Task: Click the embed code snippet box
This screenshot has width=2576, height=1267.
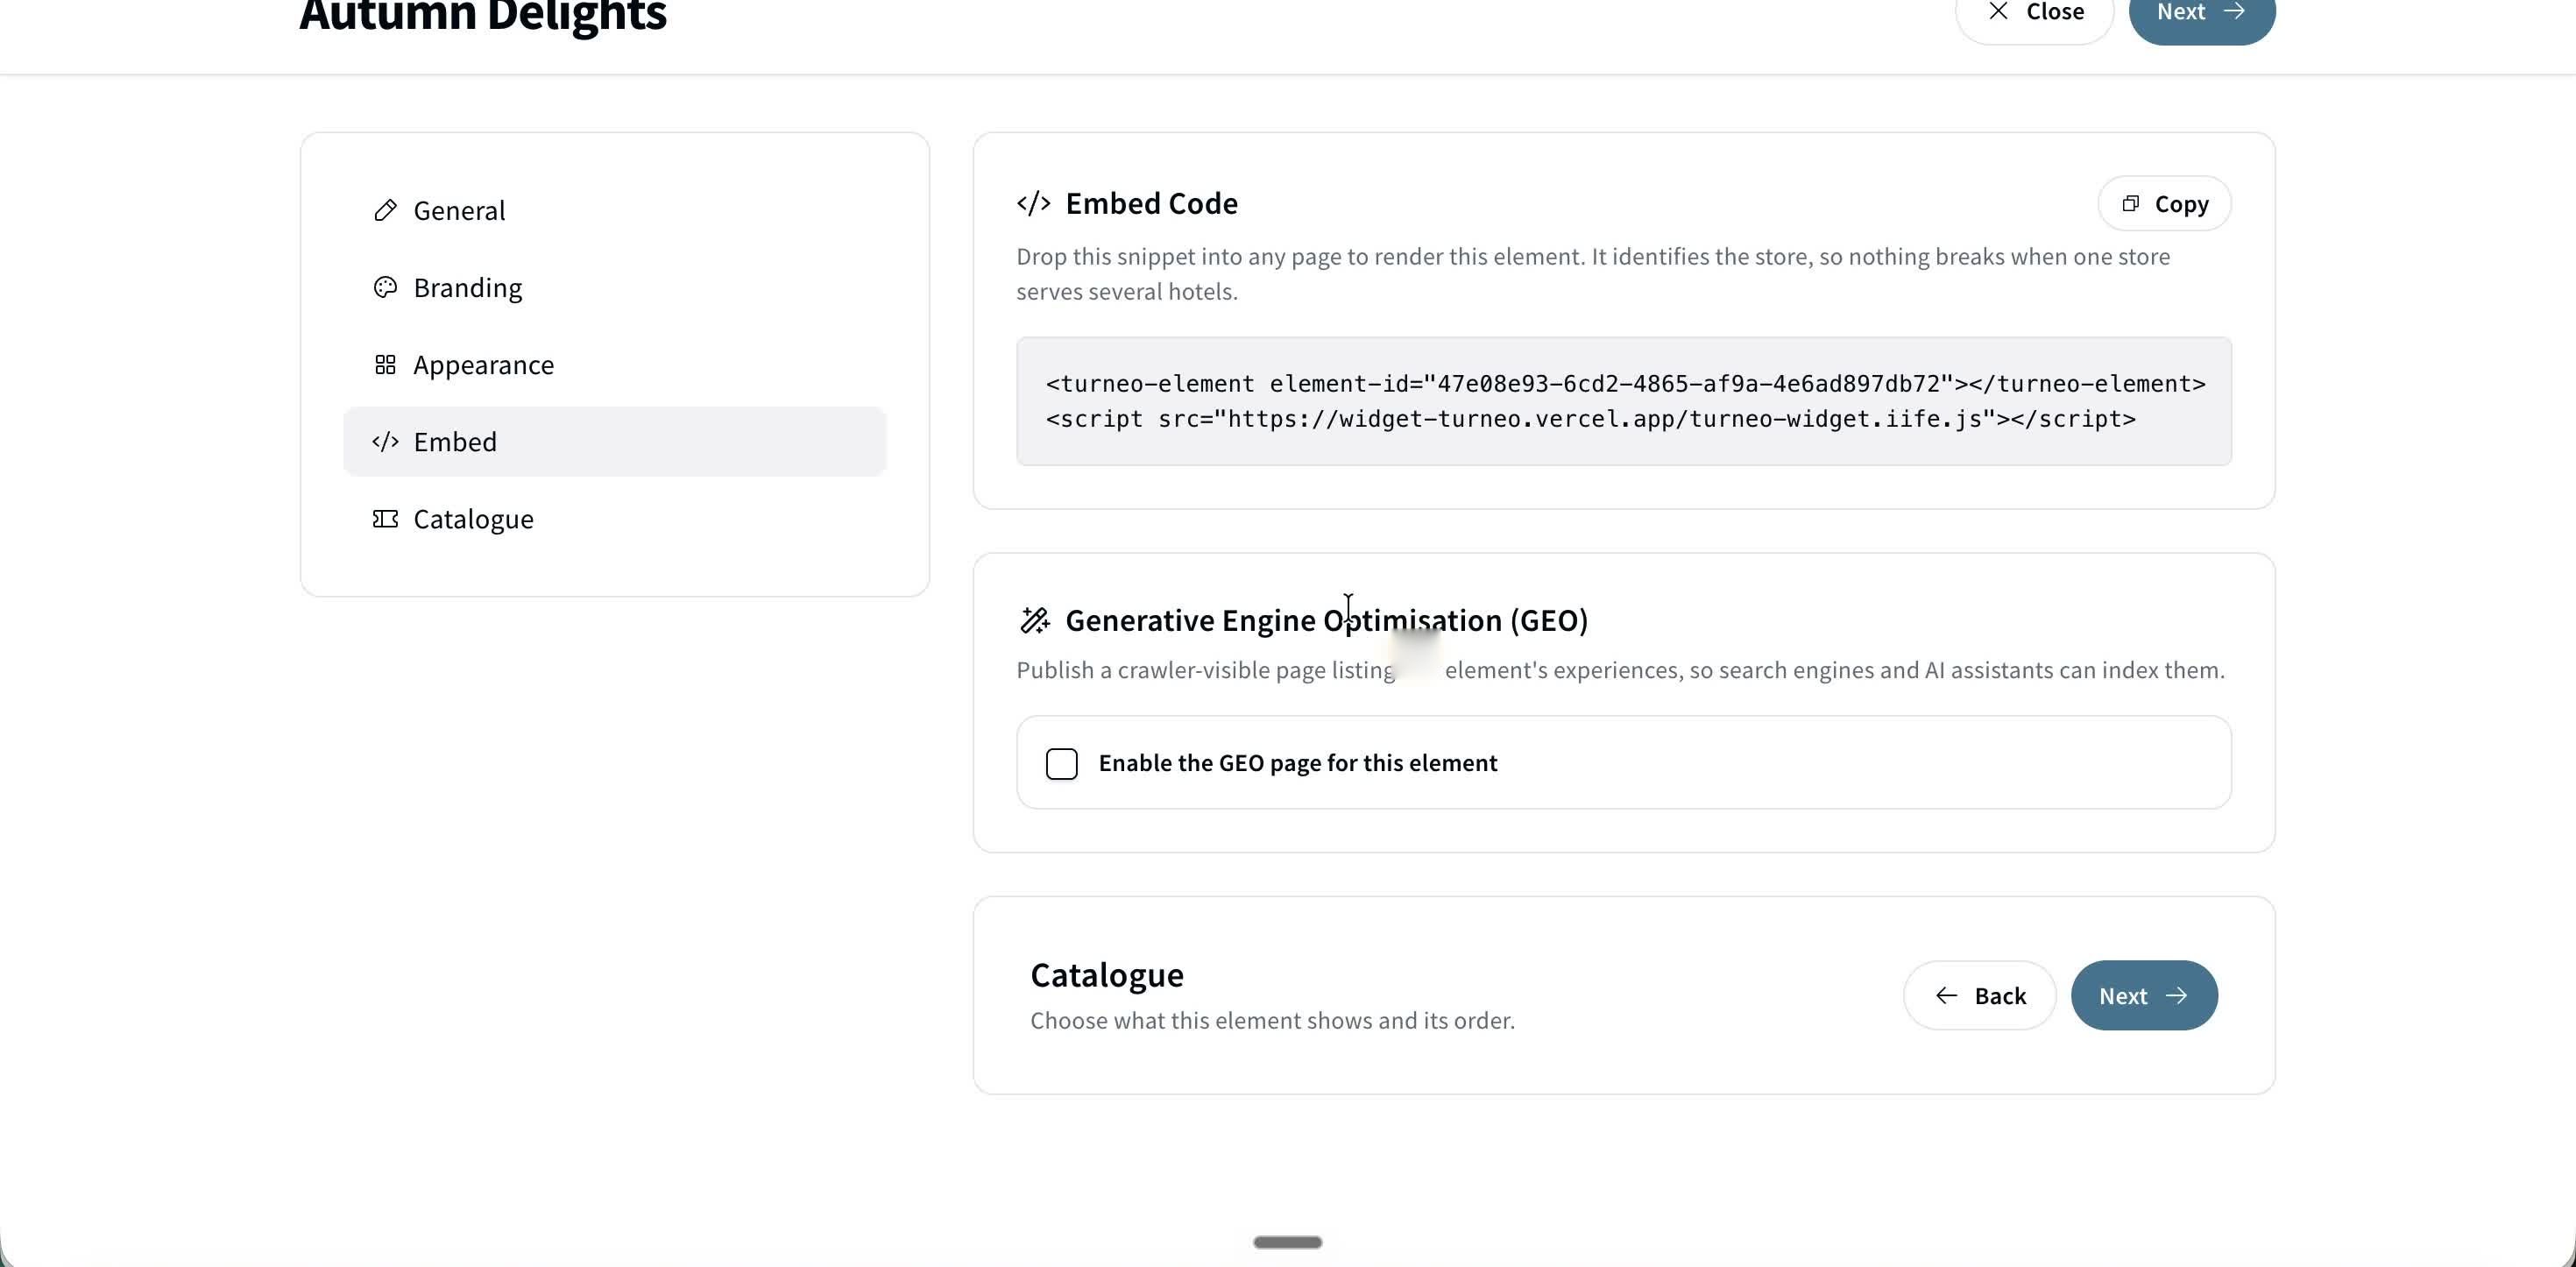Action: tap(1623, 401)
